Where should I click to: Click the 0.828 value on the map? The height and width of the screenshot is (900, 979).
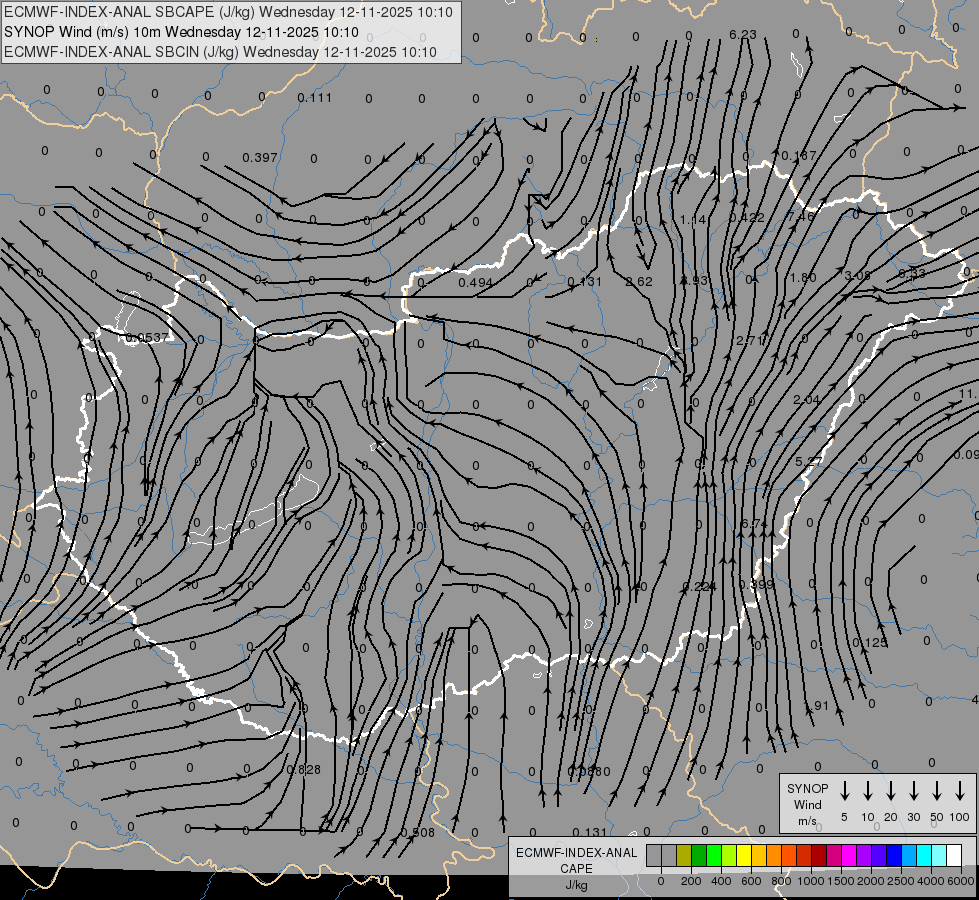tap(303, 769)
